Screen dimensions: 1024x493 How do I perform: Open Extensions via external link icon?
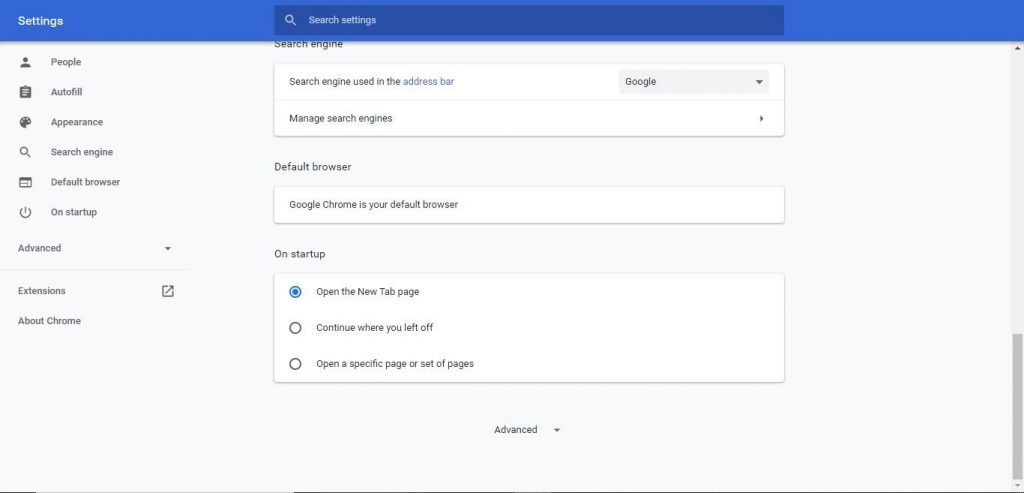(168, 291)
